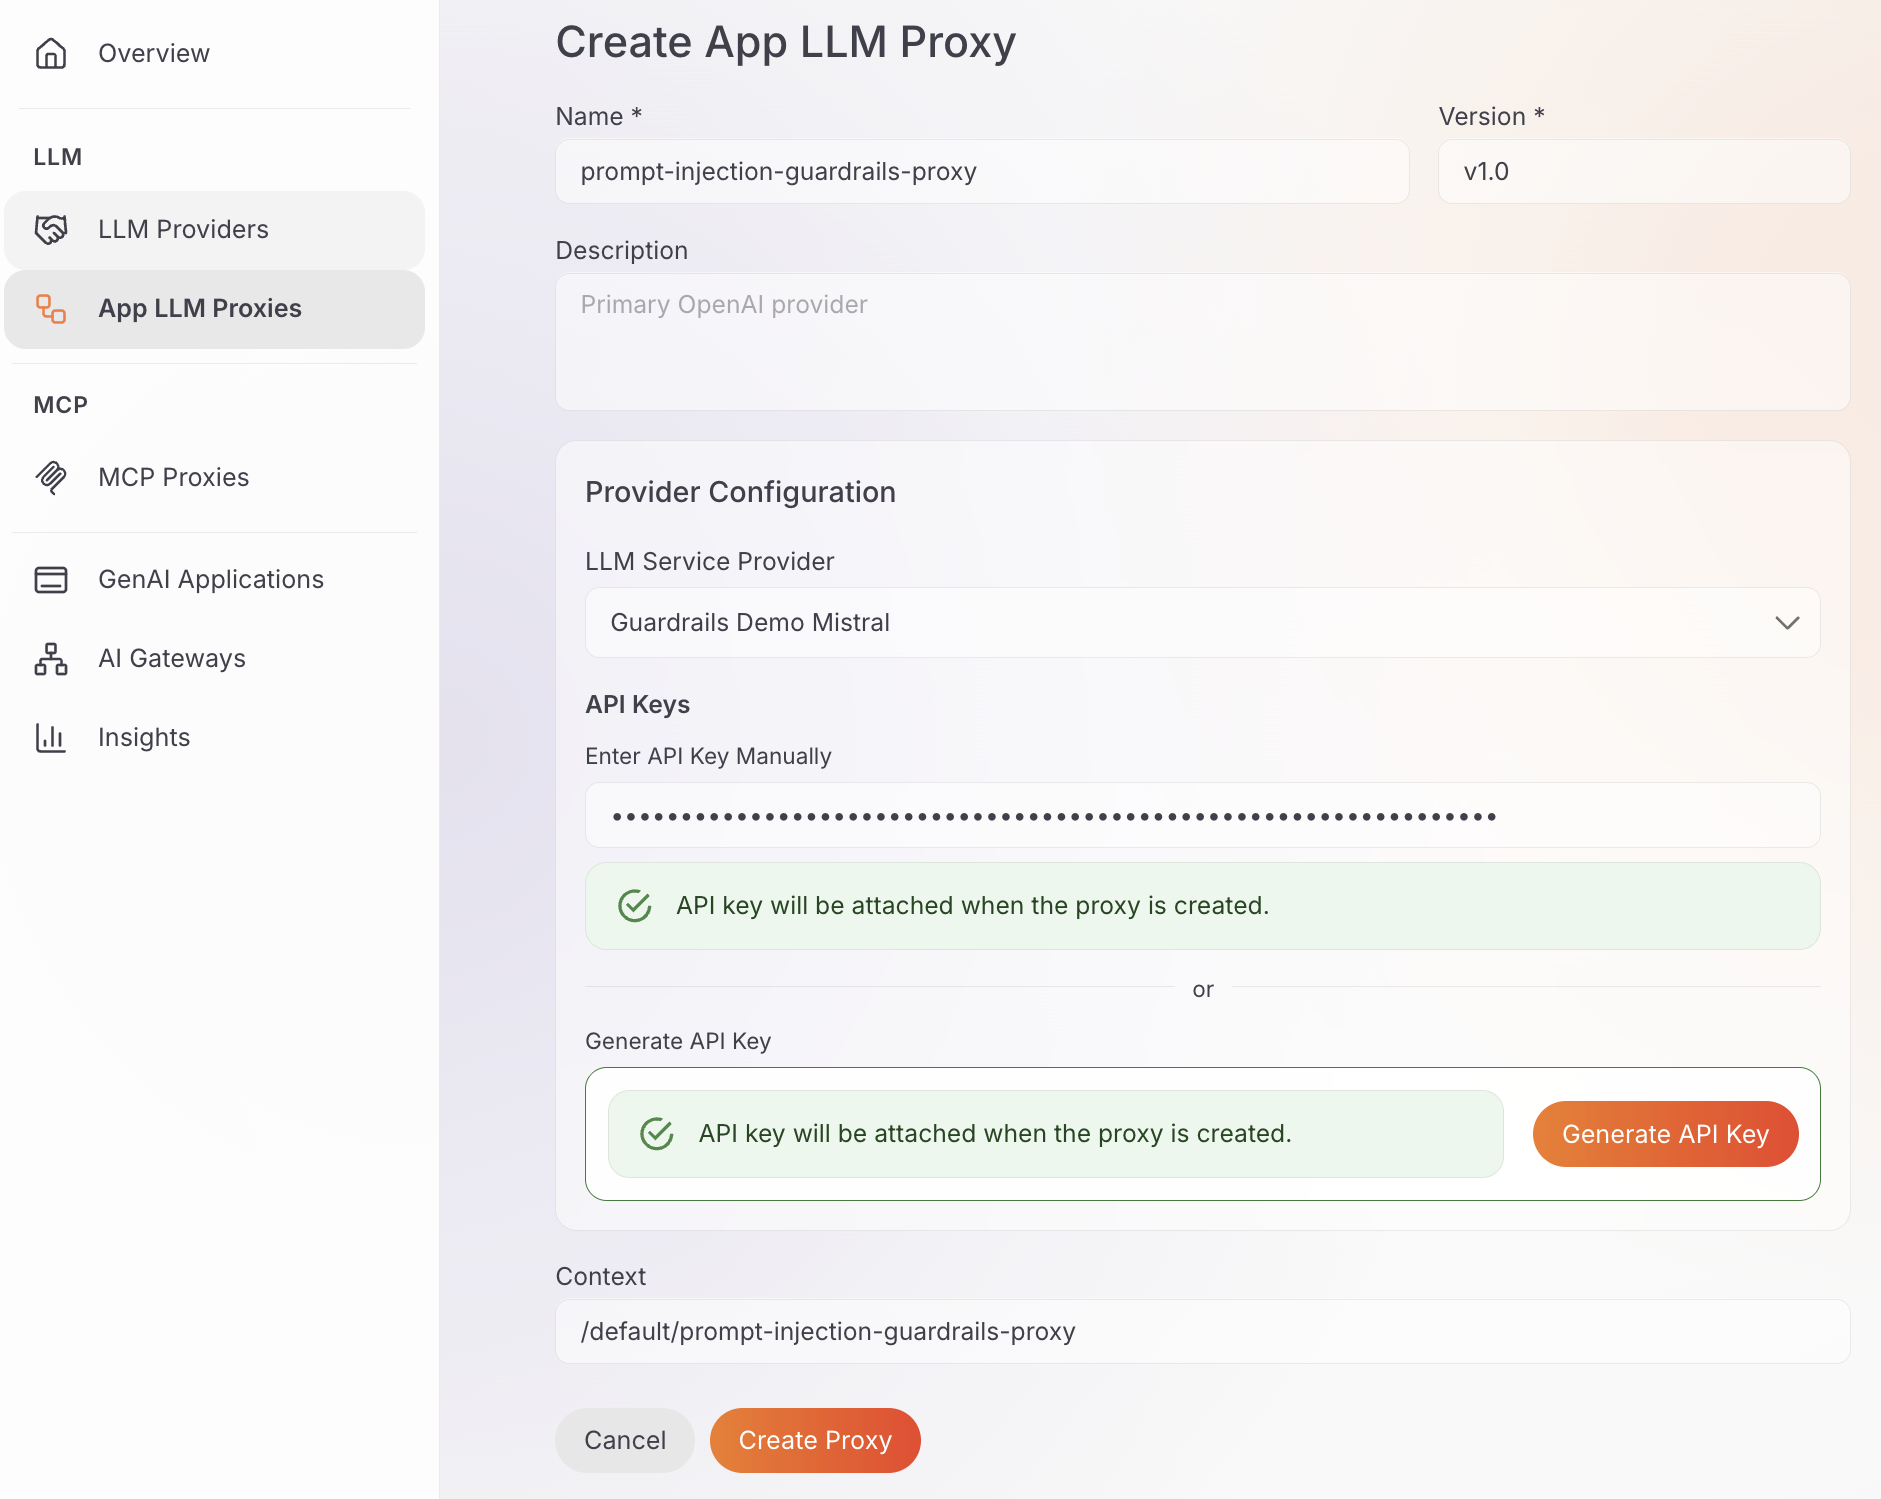Click the MCP Proxies icon
The height and width of the screenshot is (1499, 1881).
51,477
